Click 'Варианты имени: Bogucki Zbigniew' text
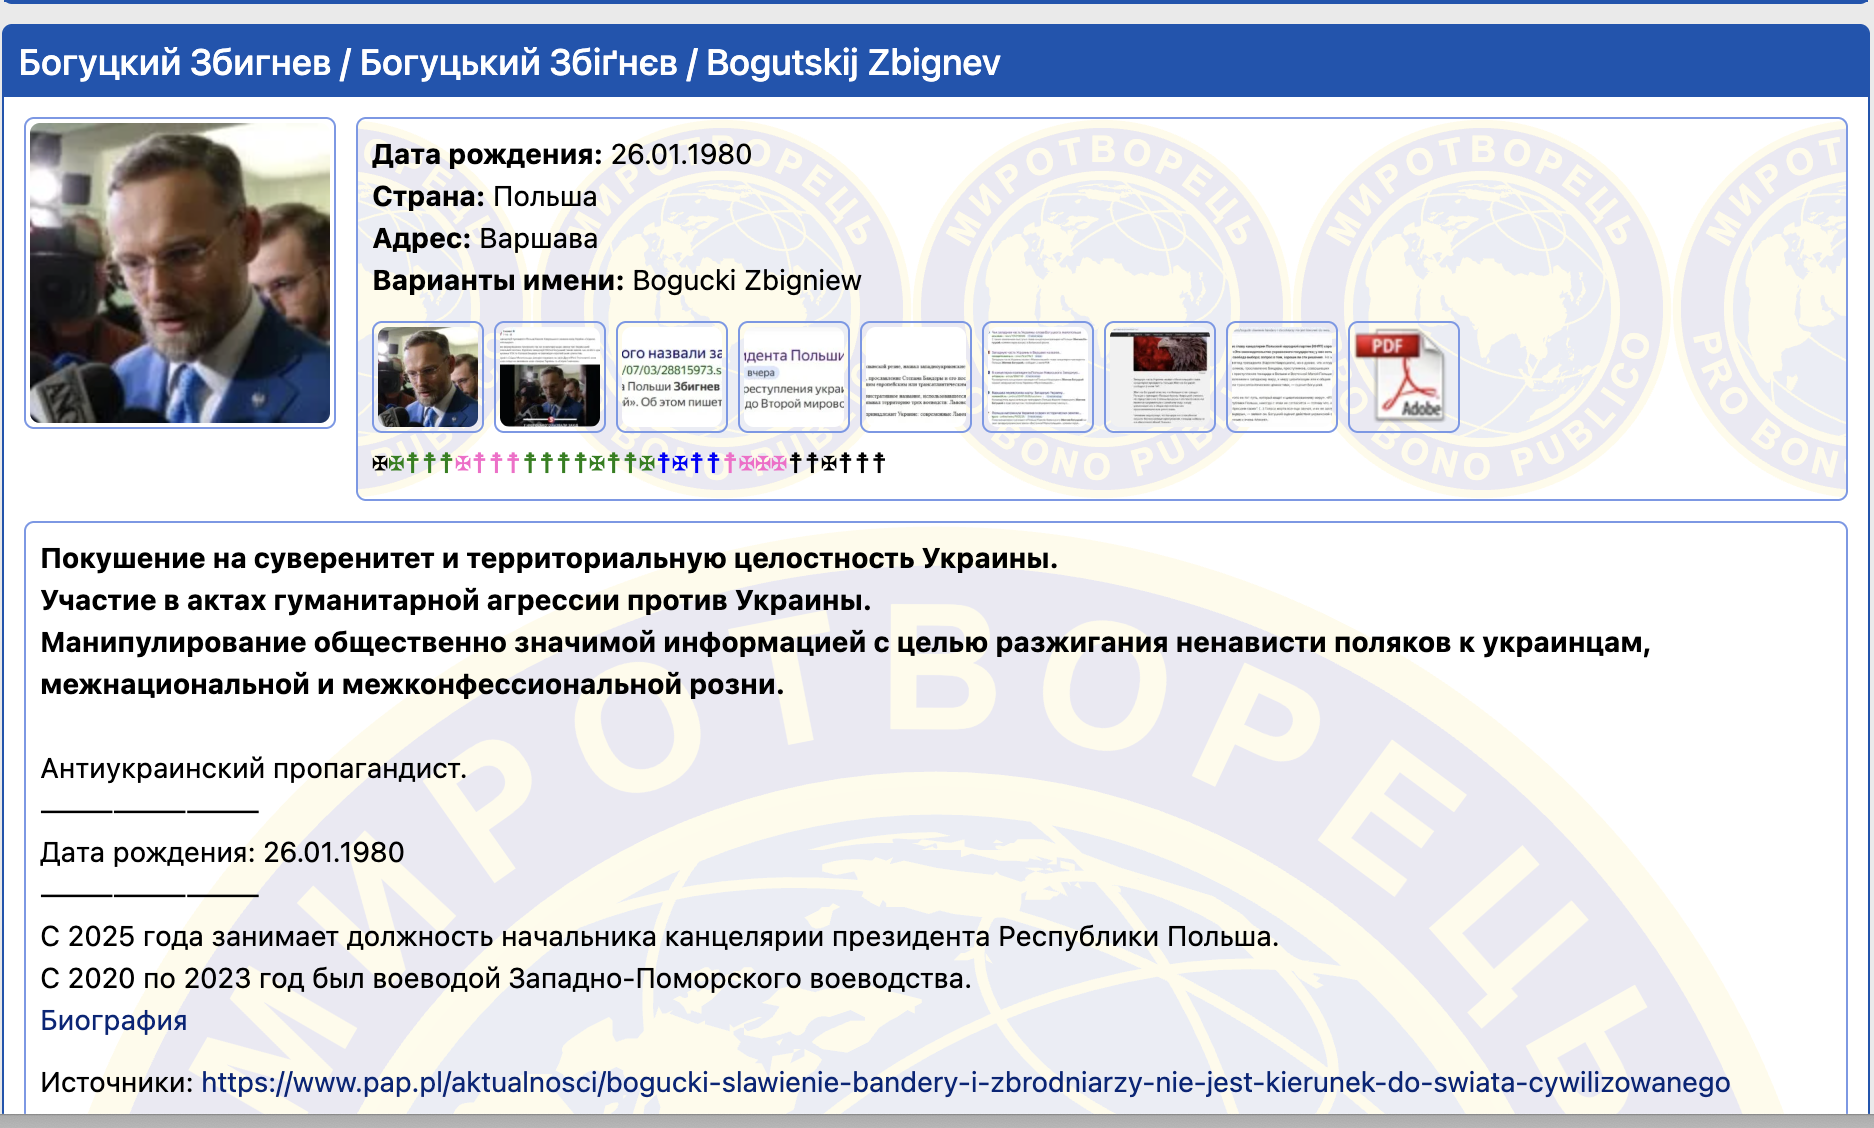Viewport: 1874px width, 1128px height. [617, 280]
